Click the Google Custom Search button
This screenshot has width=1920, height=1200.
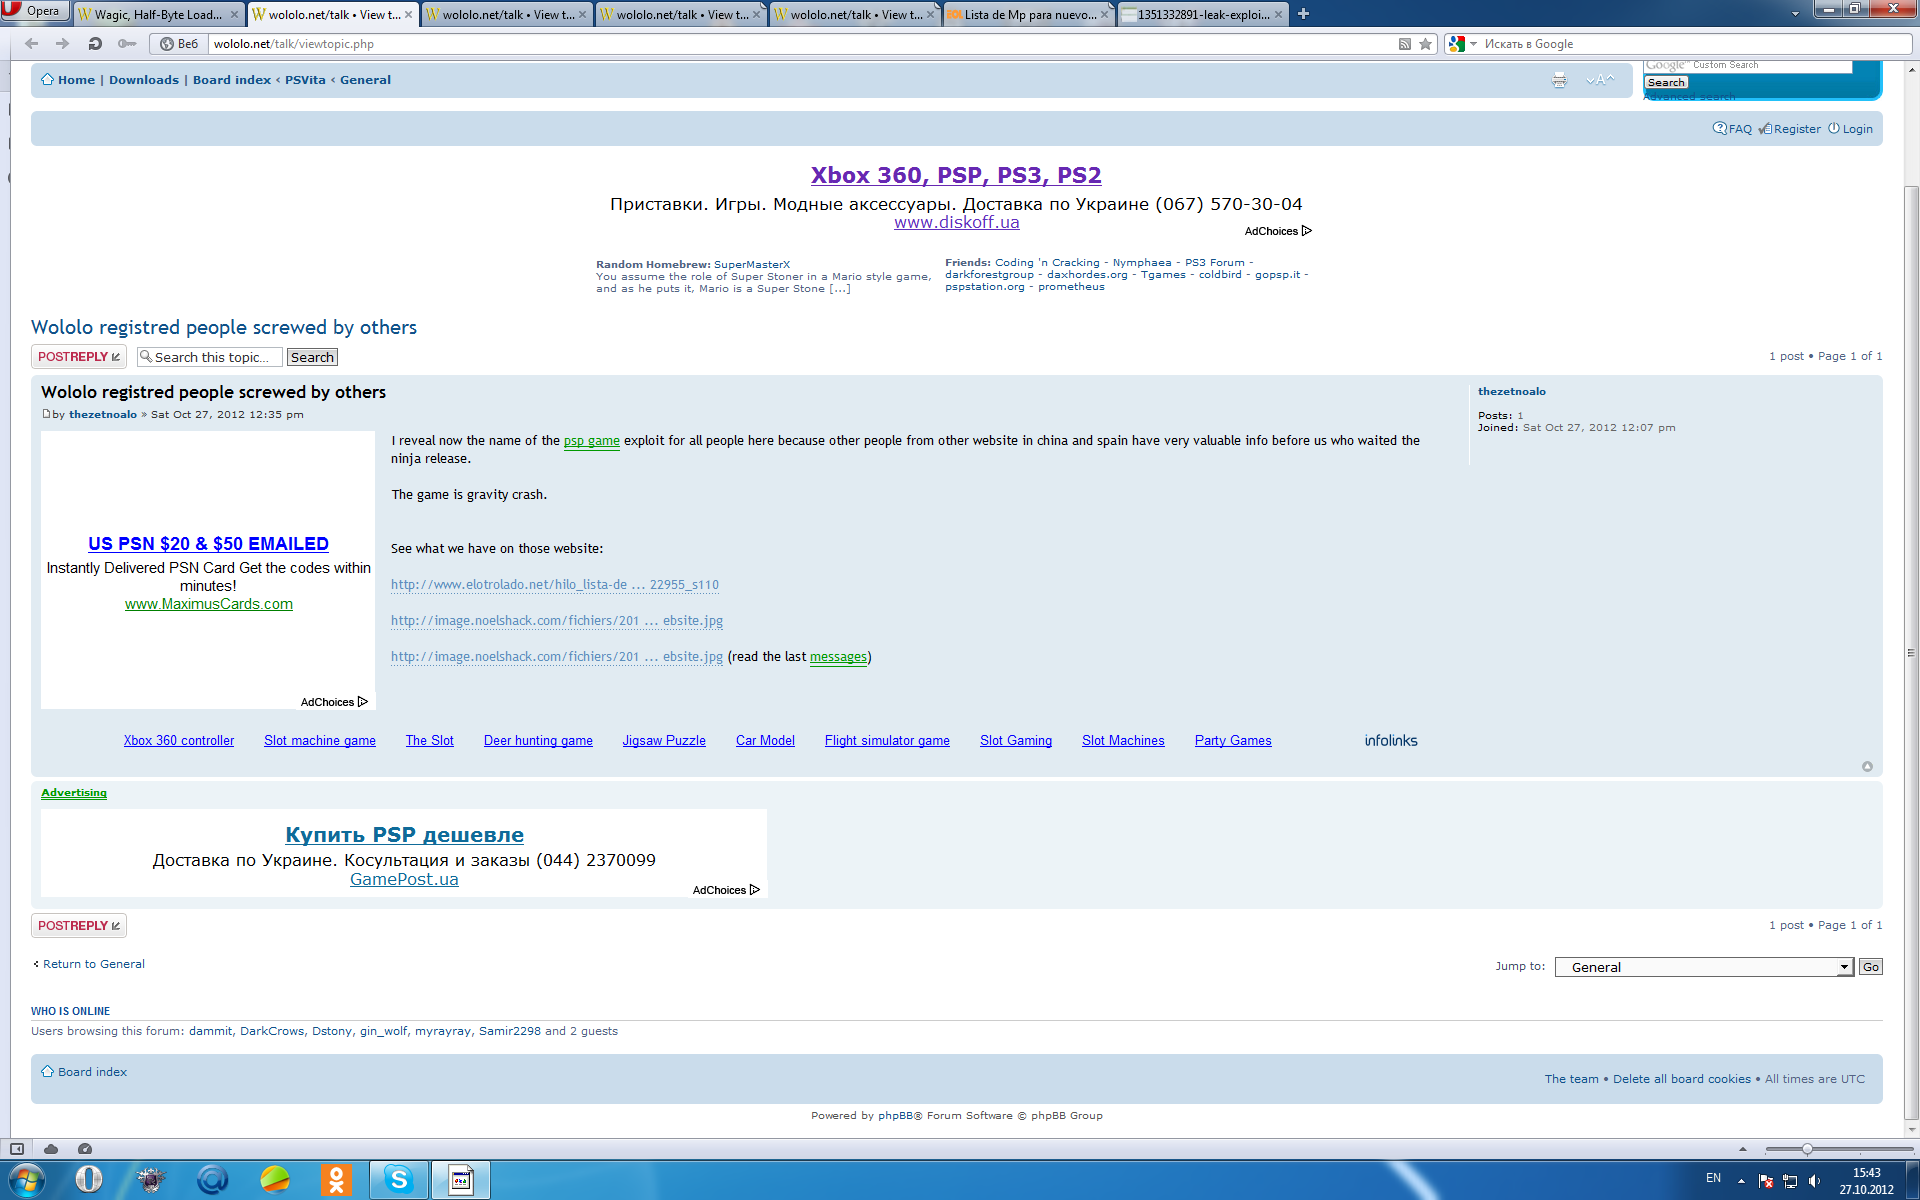pos(1666,83)
